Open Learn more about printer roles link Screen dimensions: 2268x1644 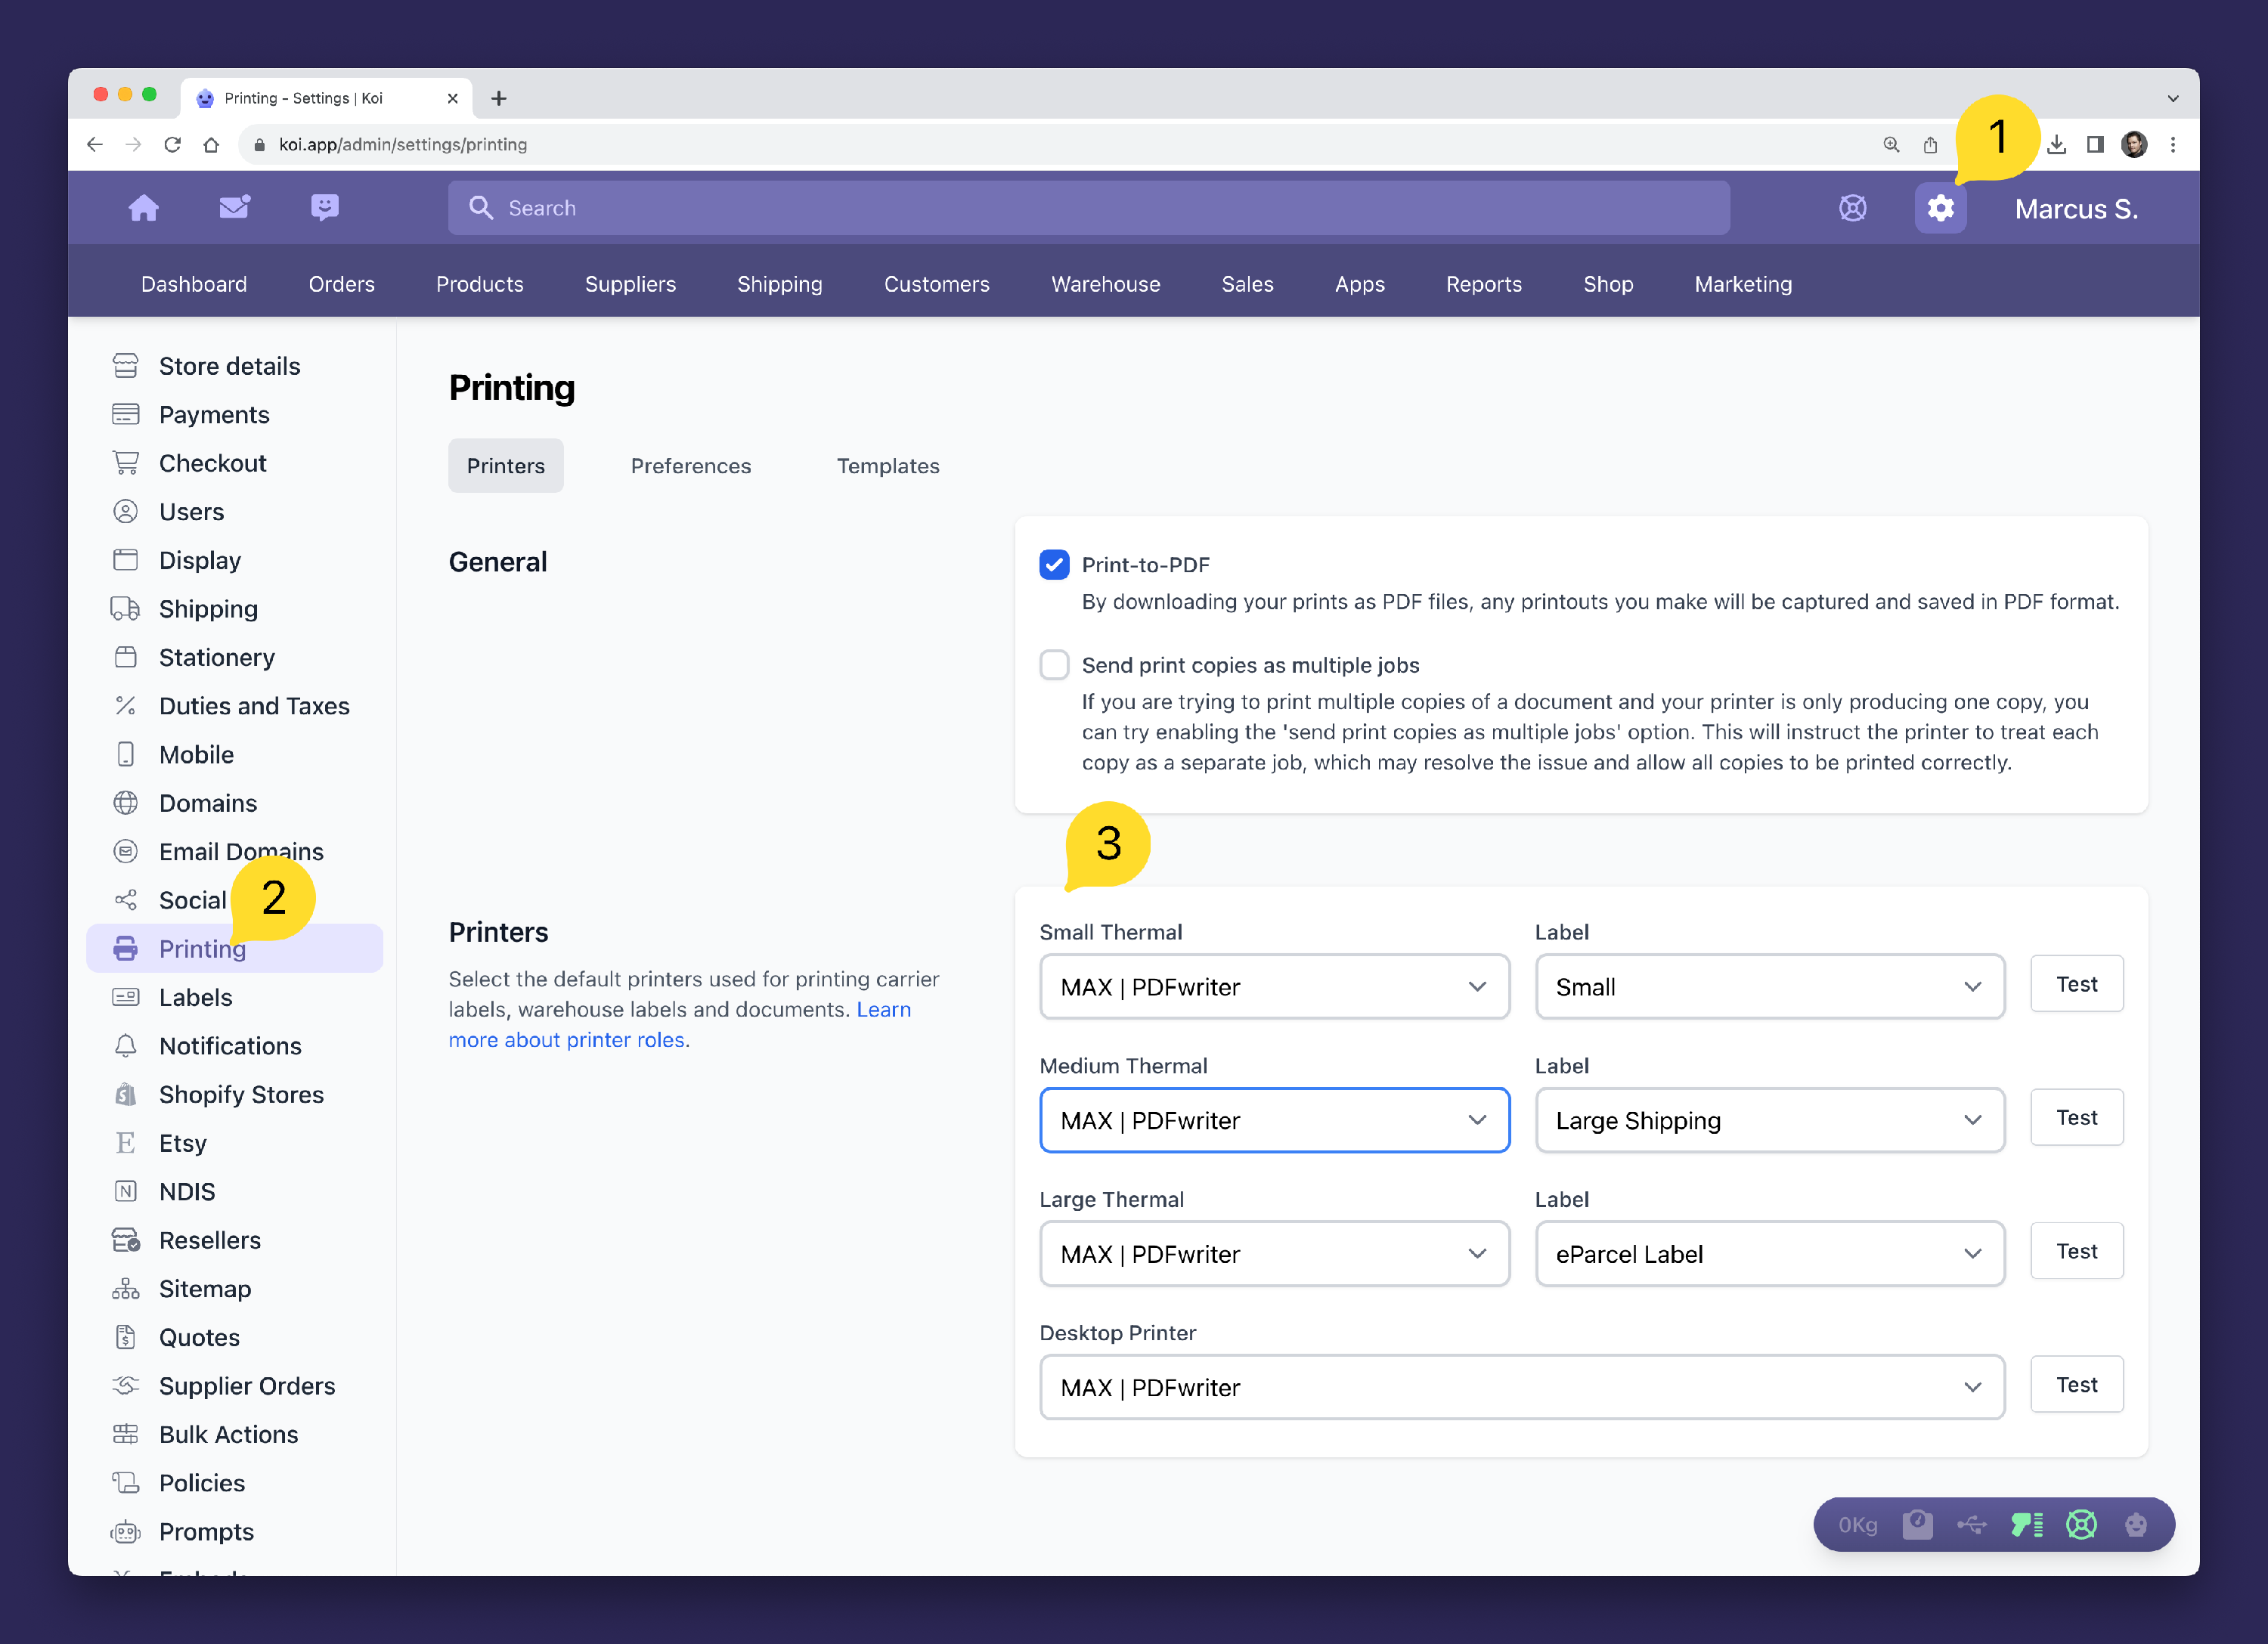(566, 1040)
